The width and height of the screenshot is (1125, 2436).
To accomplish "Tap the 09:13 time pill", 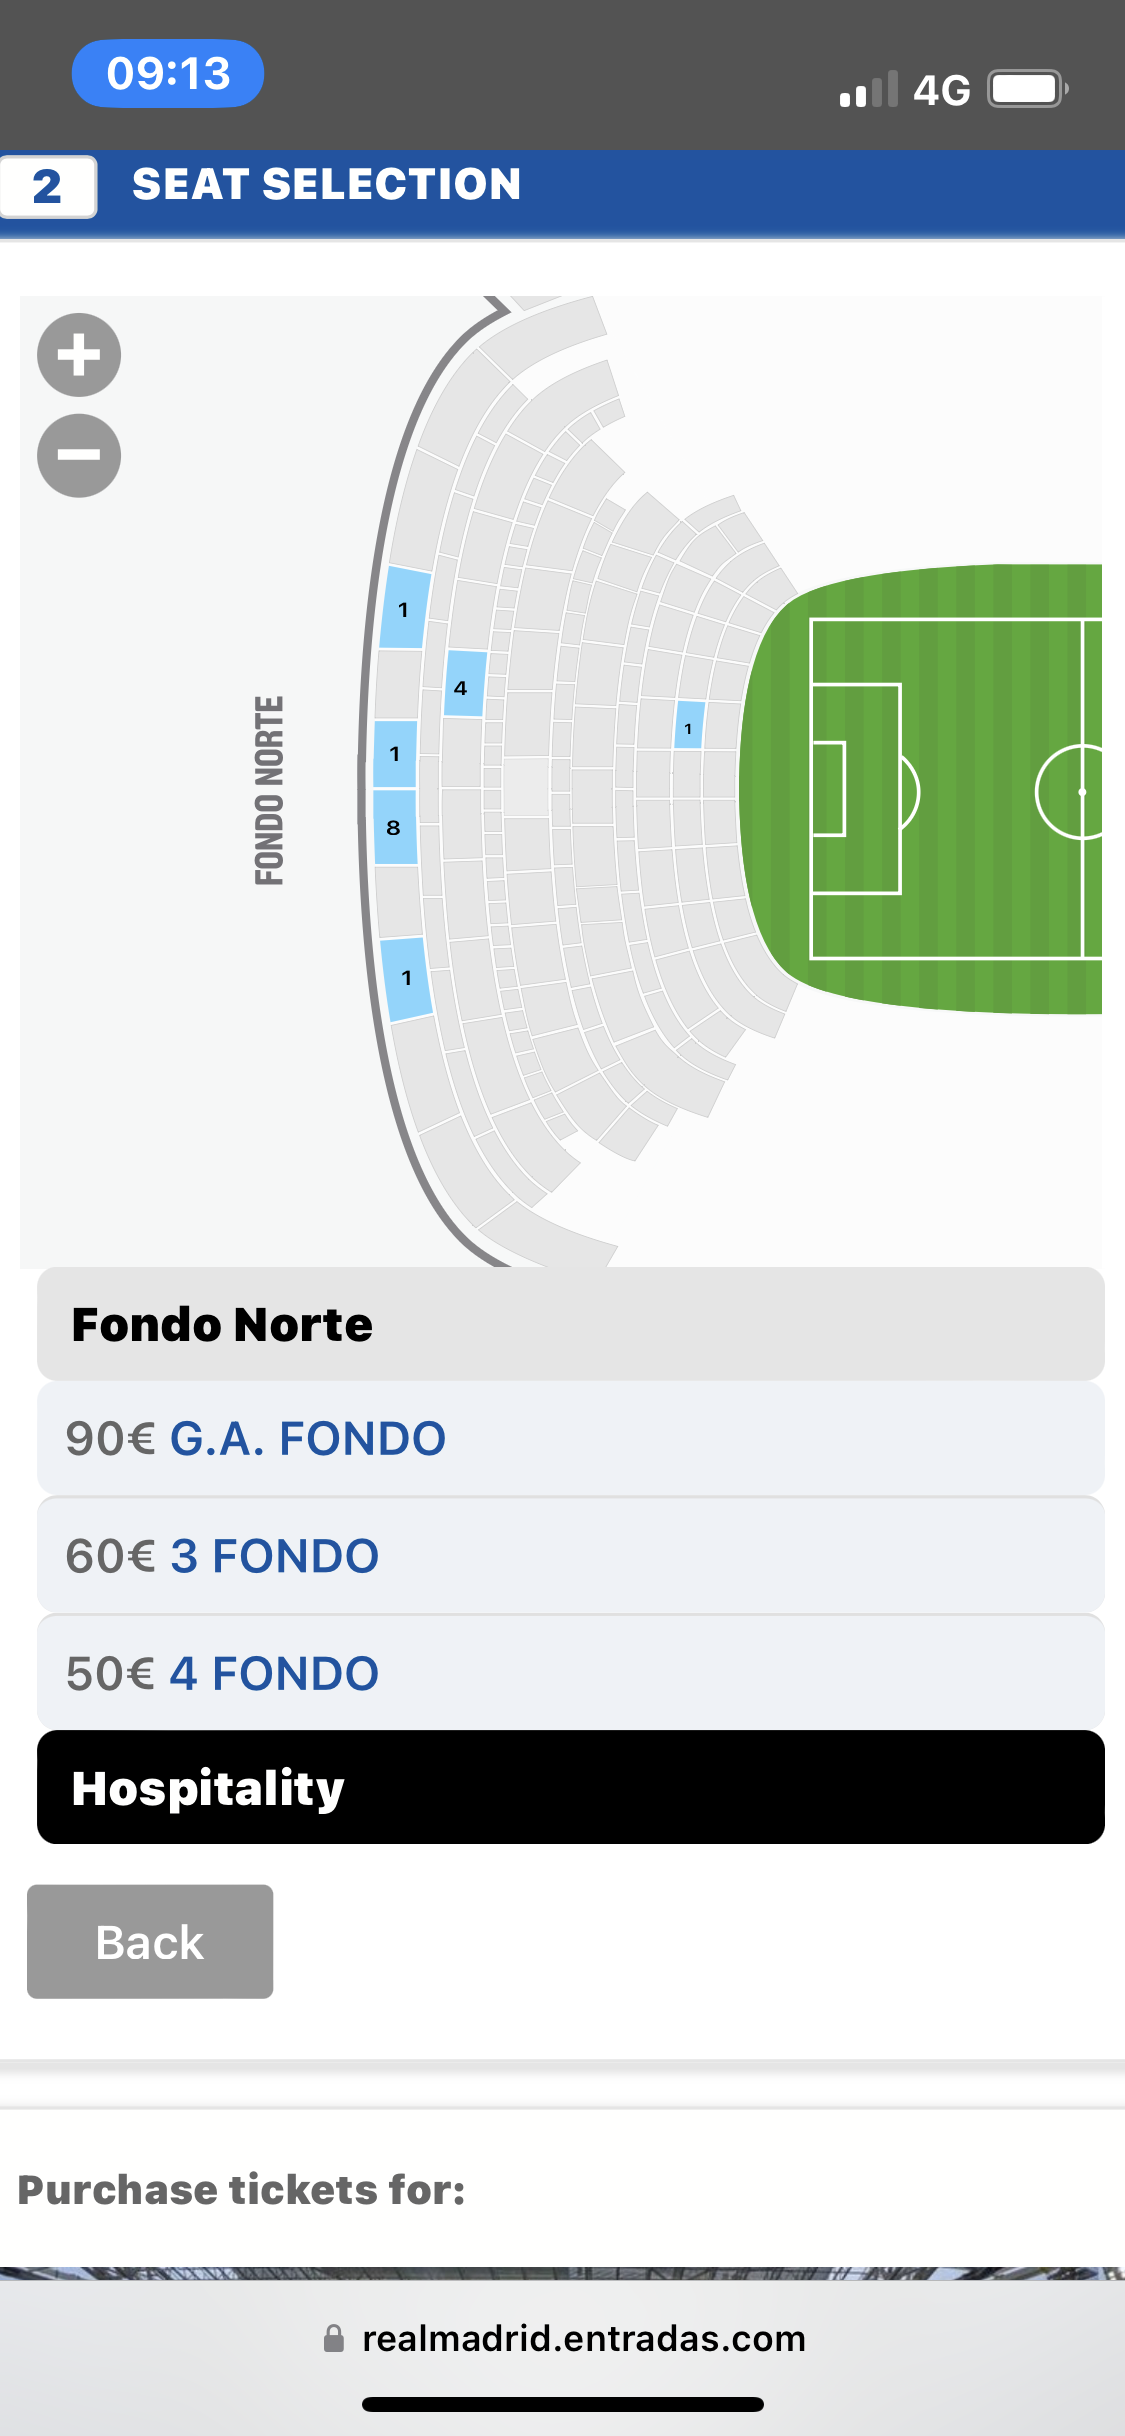I will pyautogui.click(x=168, y=74).
